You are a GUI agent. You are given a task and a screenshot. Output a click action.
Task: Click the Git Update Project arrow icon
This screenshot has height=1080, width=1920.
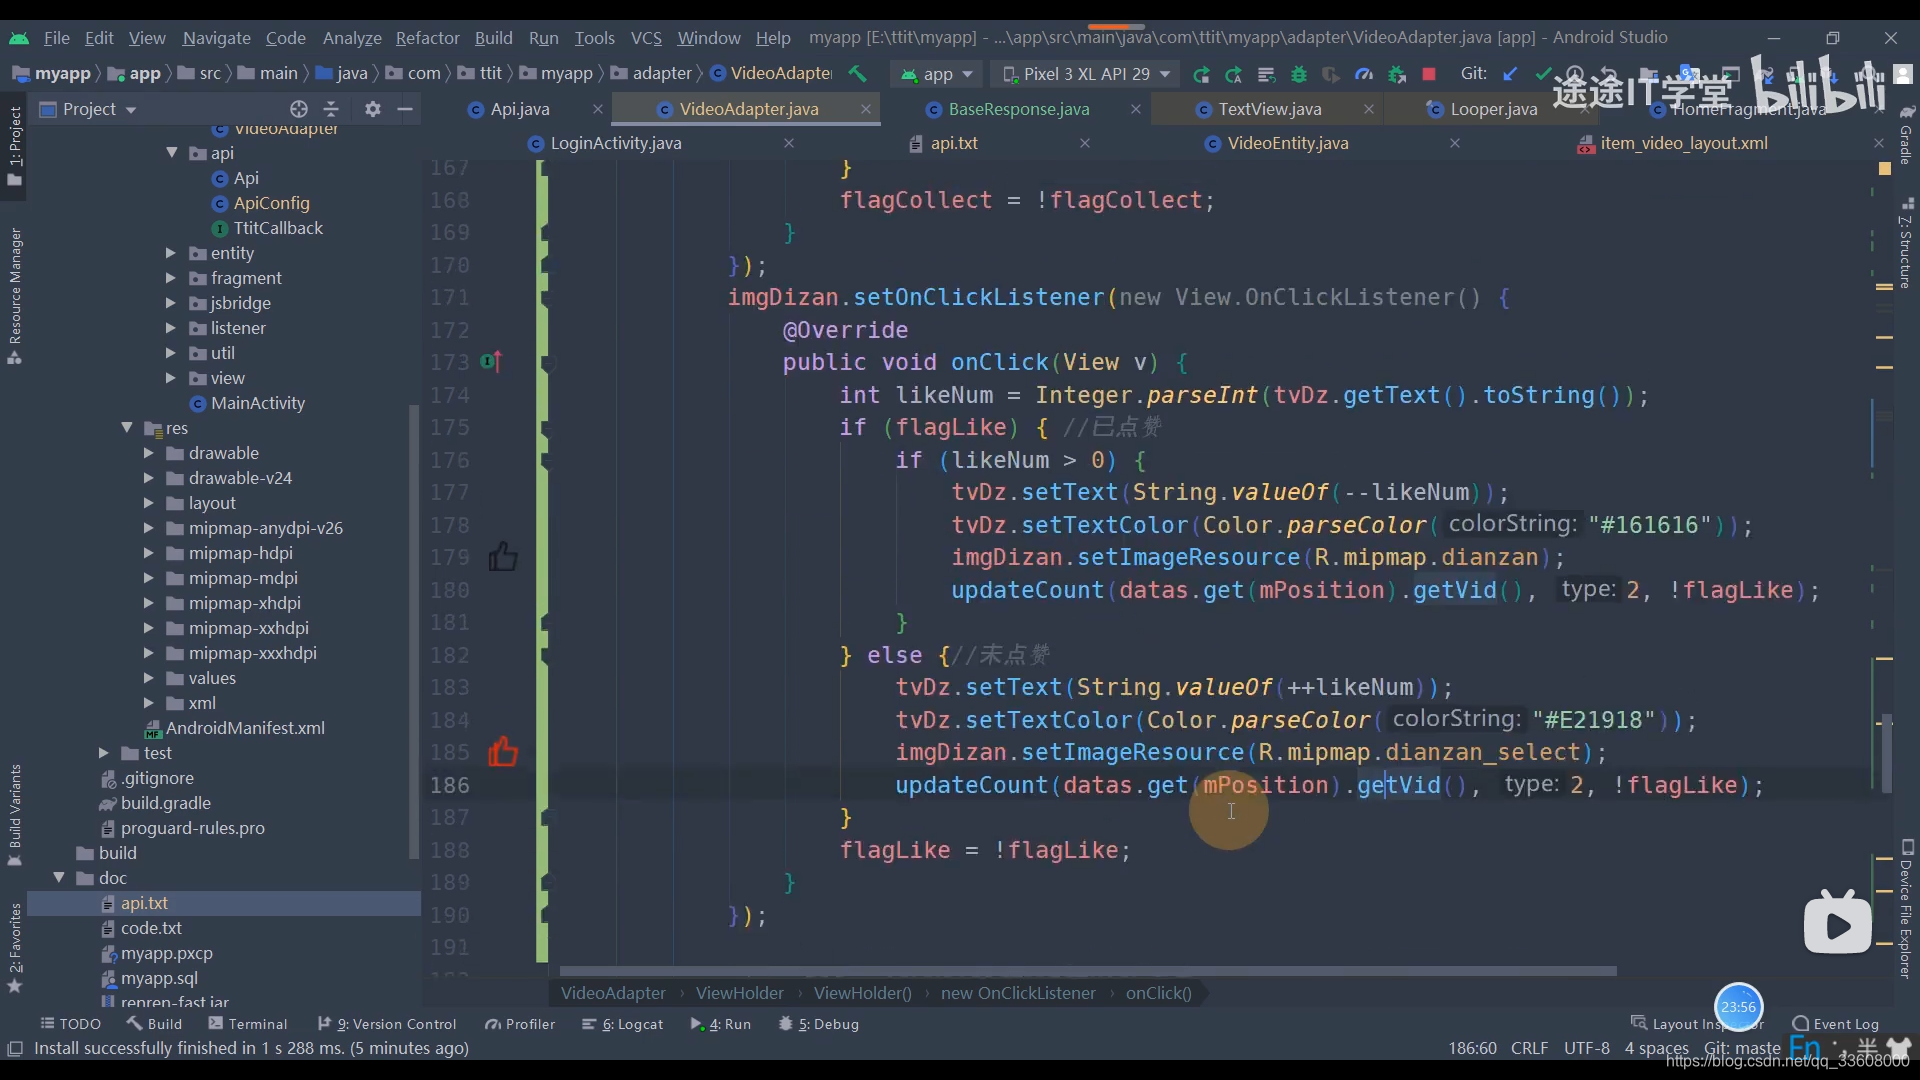click(1511, 73)
